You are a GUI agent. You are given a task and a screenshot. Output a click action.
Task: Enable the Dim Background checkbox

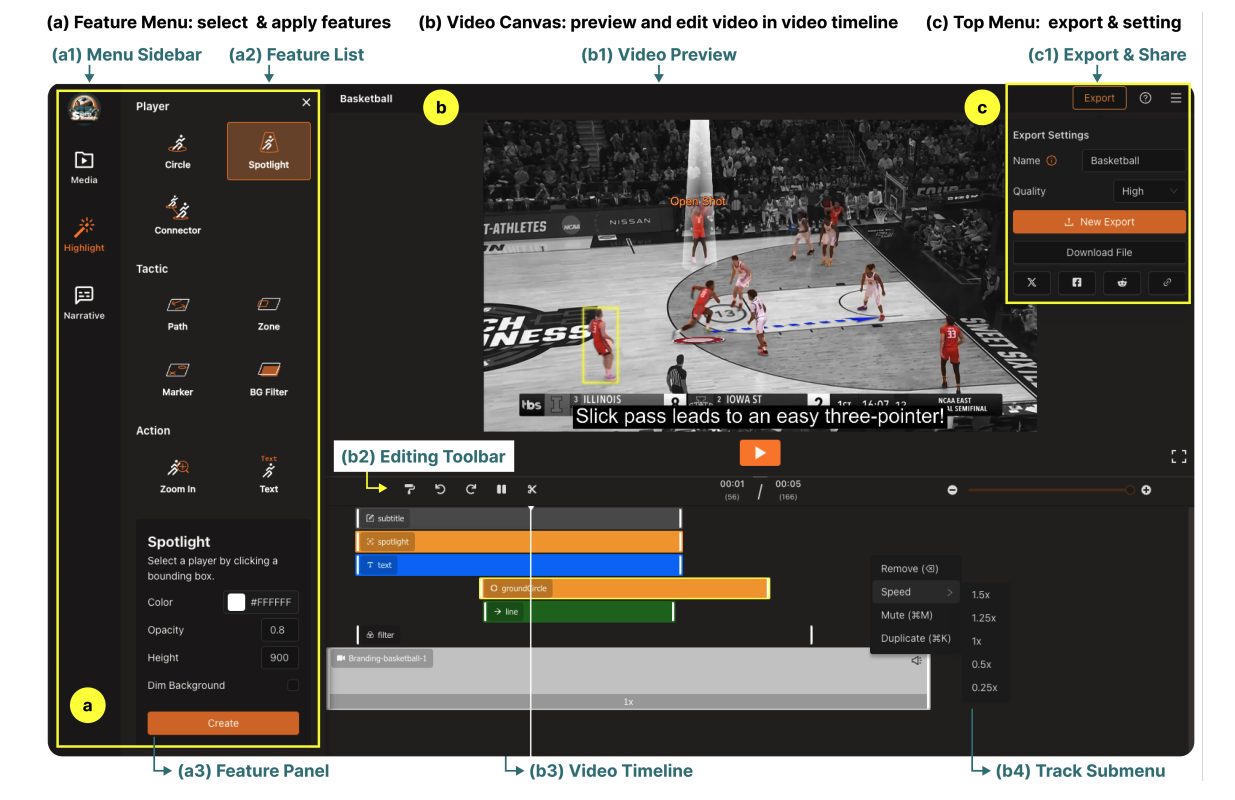coord(293,685)
